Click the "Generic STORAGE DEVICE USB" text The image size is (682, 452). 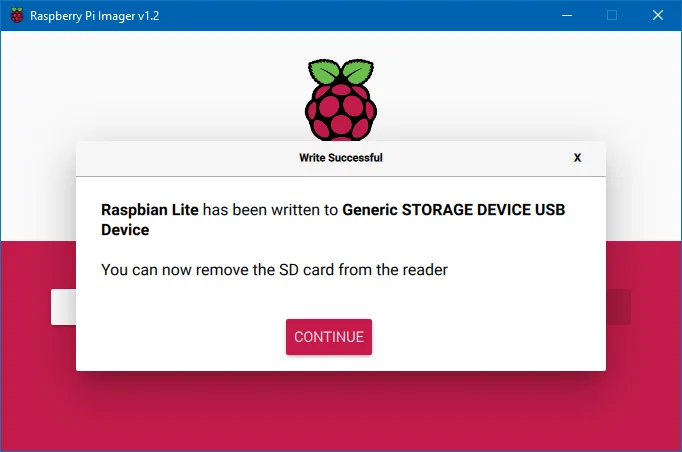(460, 211)
